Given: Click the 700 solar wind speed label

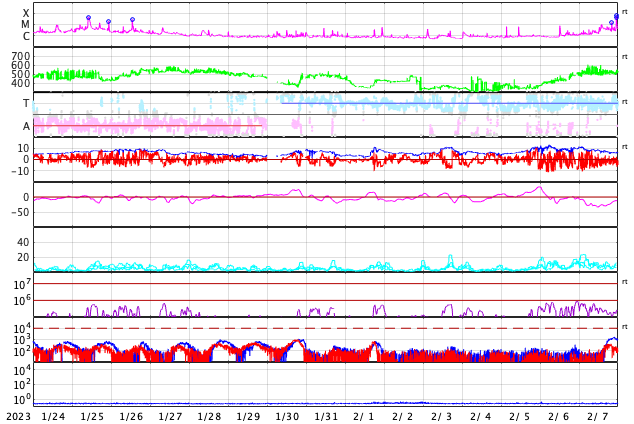Looking at the screenshot, I should pyautogui.click(x=21, y=56).
